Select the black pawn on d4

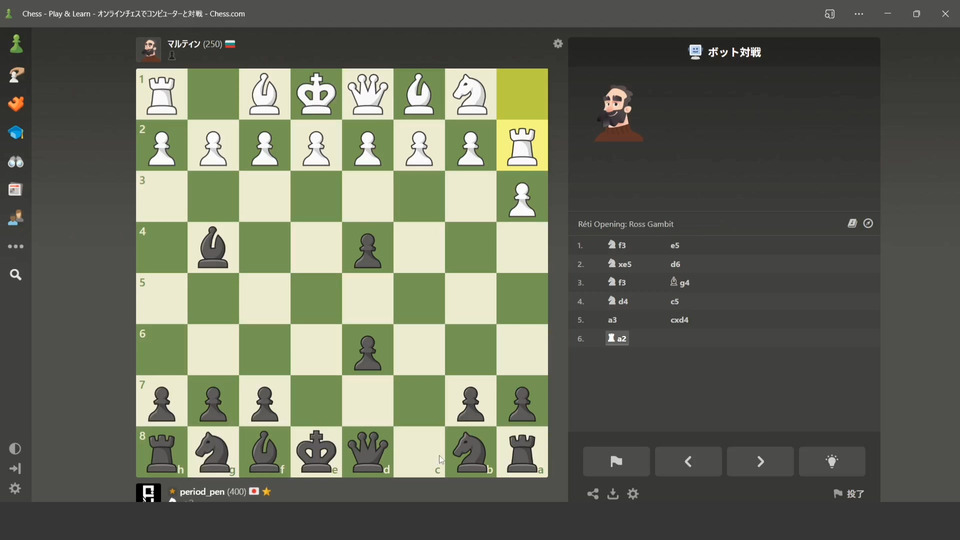[368, 248]
